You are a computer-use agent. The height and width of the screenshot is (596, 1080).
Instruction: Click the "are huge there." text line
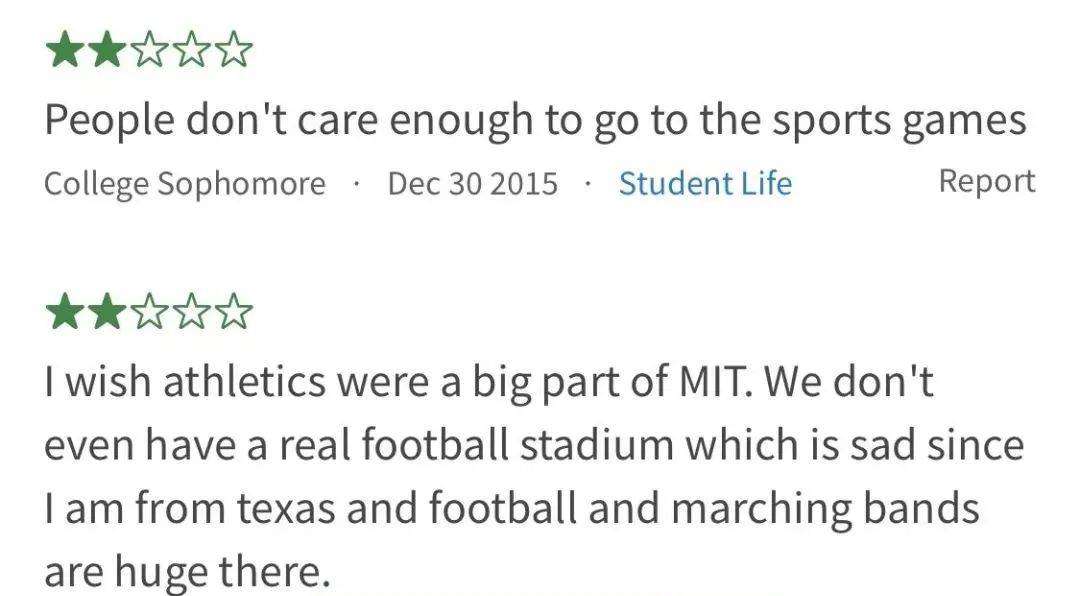click(x=187, y=571)
